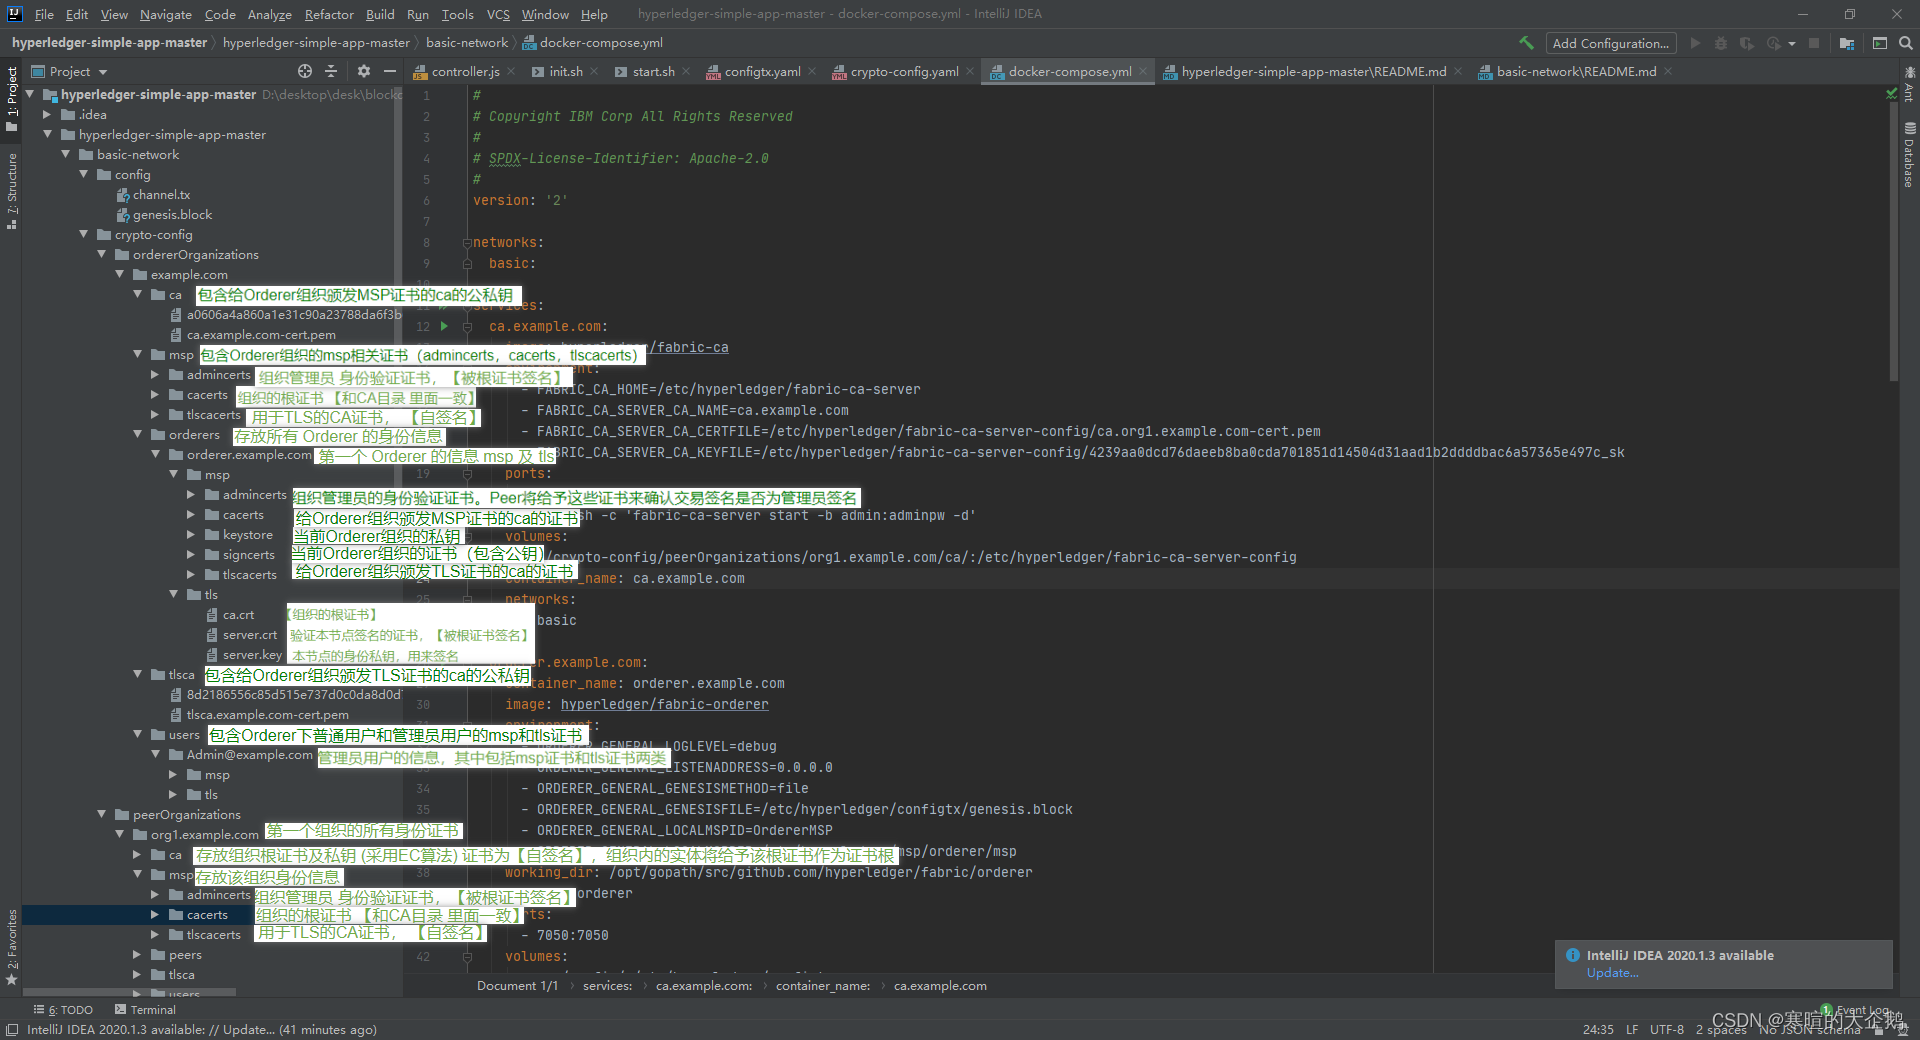This screenshot has height=1040, width=1920.
Task: Click the editor vertical scrollbar
Action: [x=1894, y=240]
